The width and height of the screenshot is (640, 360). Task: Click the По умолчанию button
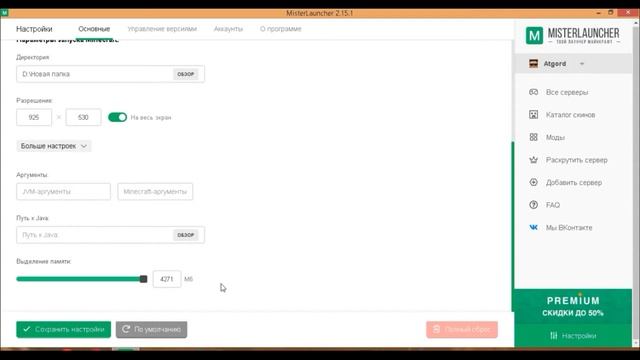point(151,329)
